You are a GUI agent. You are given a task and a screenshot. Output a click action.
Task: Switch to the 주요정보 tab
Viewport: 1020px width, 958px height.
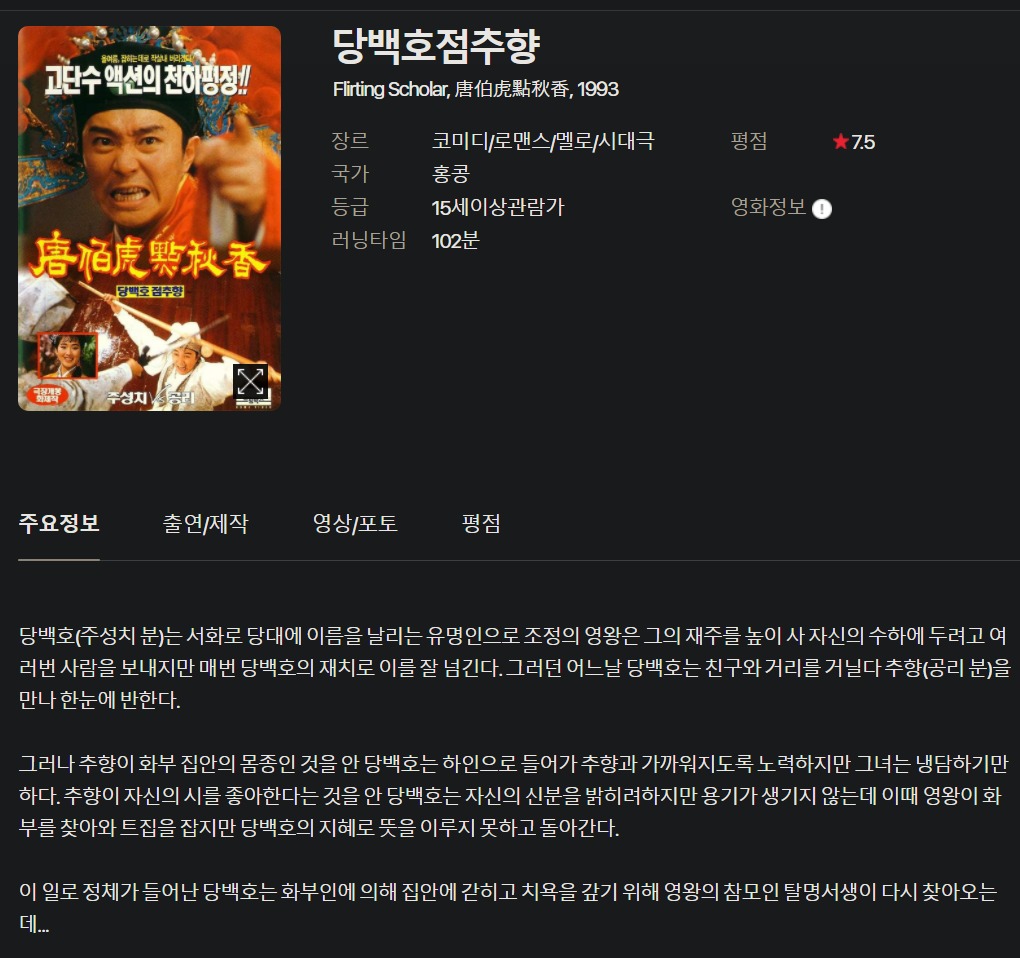click(x=59, y=523)
